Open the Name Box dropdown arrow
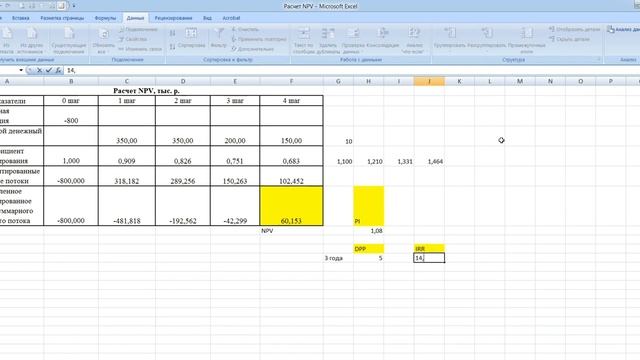This screenshot has height=360, width=640. coord(21,70)
